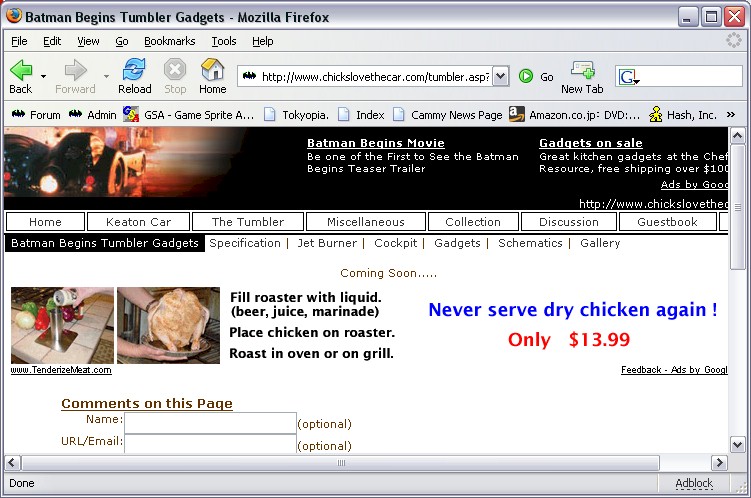Click the chicken on roaster photo
This screenshot has height=498, width=751.
pyautogui.click(x=169, y=325)
